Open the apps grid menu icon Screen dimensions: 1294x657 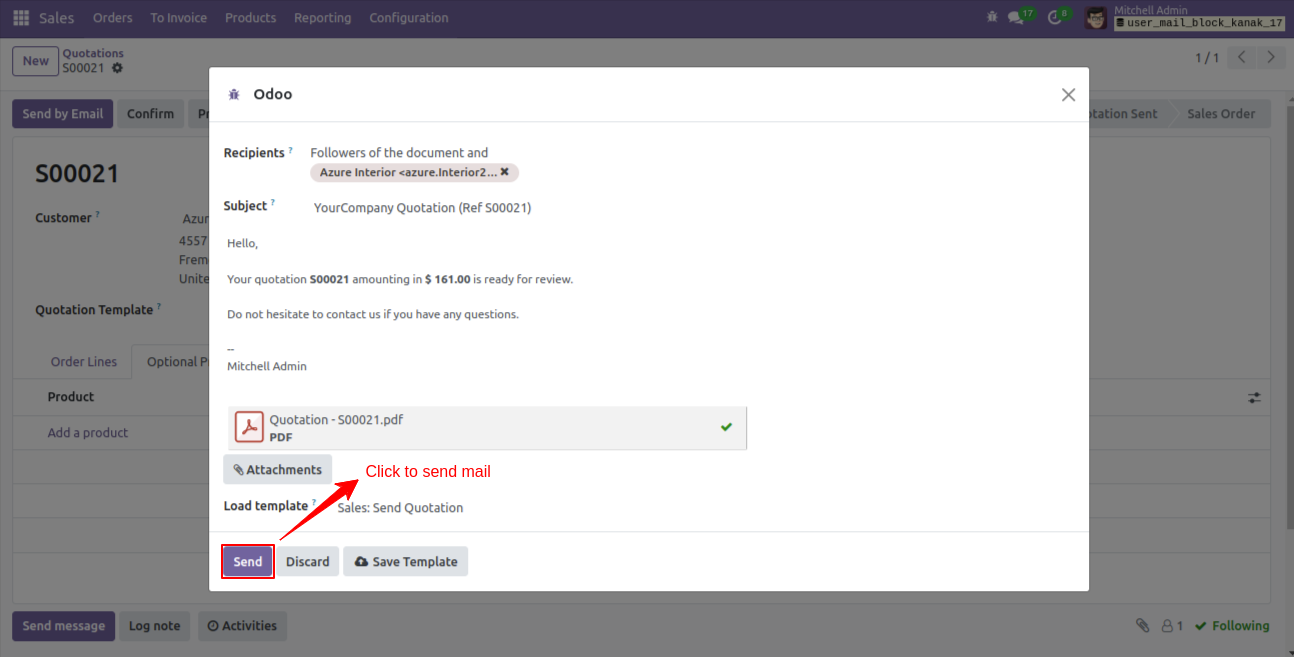[x=21, y=18]
